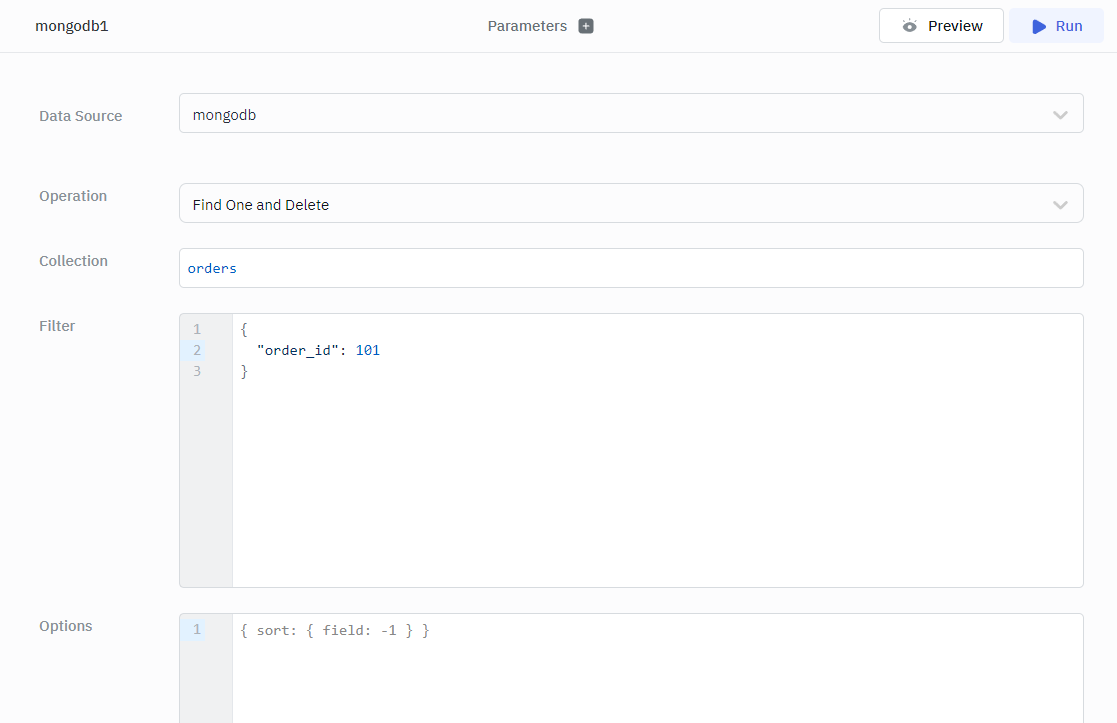This screenshot has height=723, width=1117.
Task: Click the play triangle icon in Run
Action: coord(1039,26)
